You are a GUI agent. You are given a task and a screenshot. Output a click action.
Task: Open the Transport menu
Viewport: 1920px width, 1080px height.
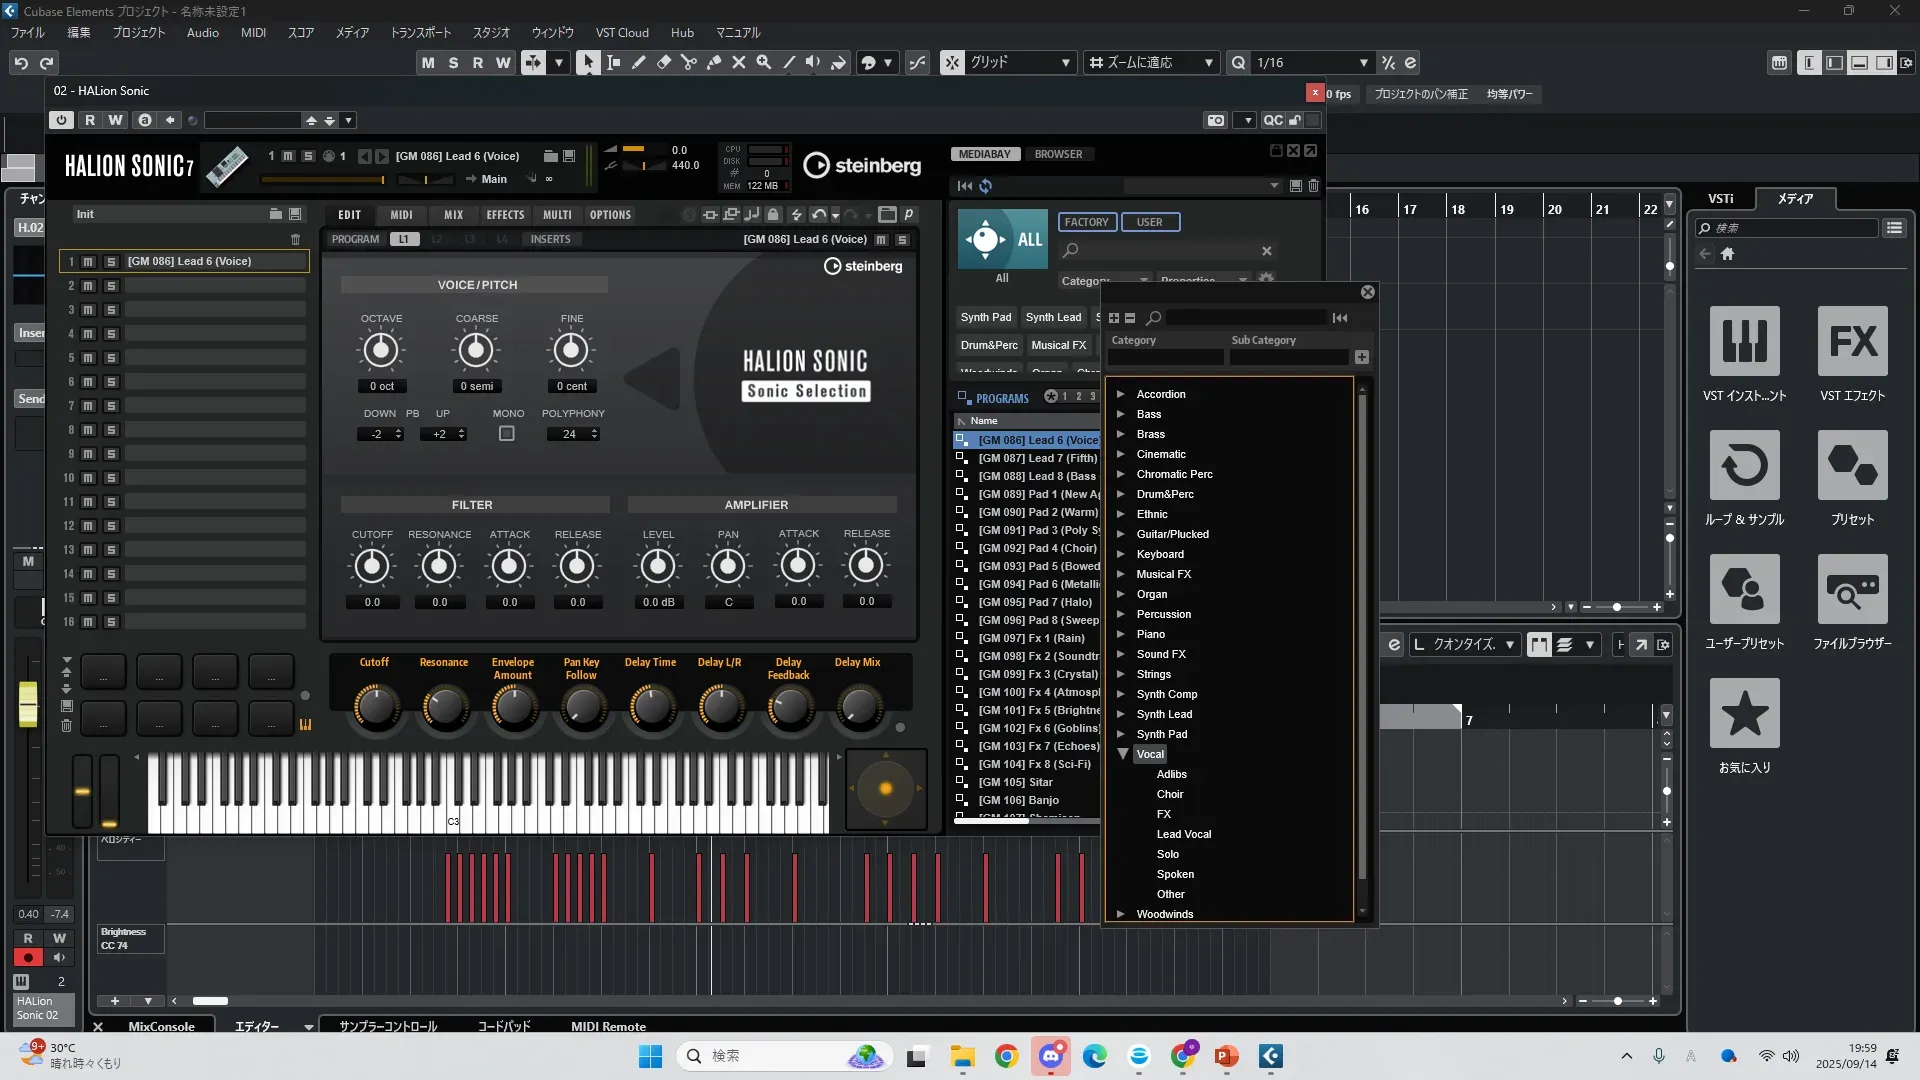point(420,33)
